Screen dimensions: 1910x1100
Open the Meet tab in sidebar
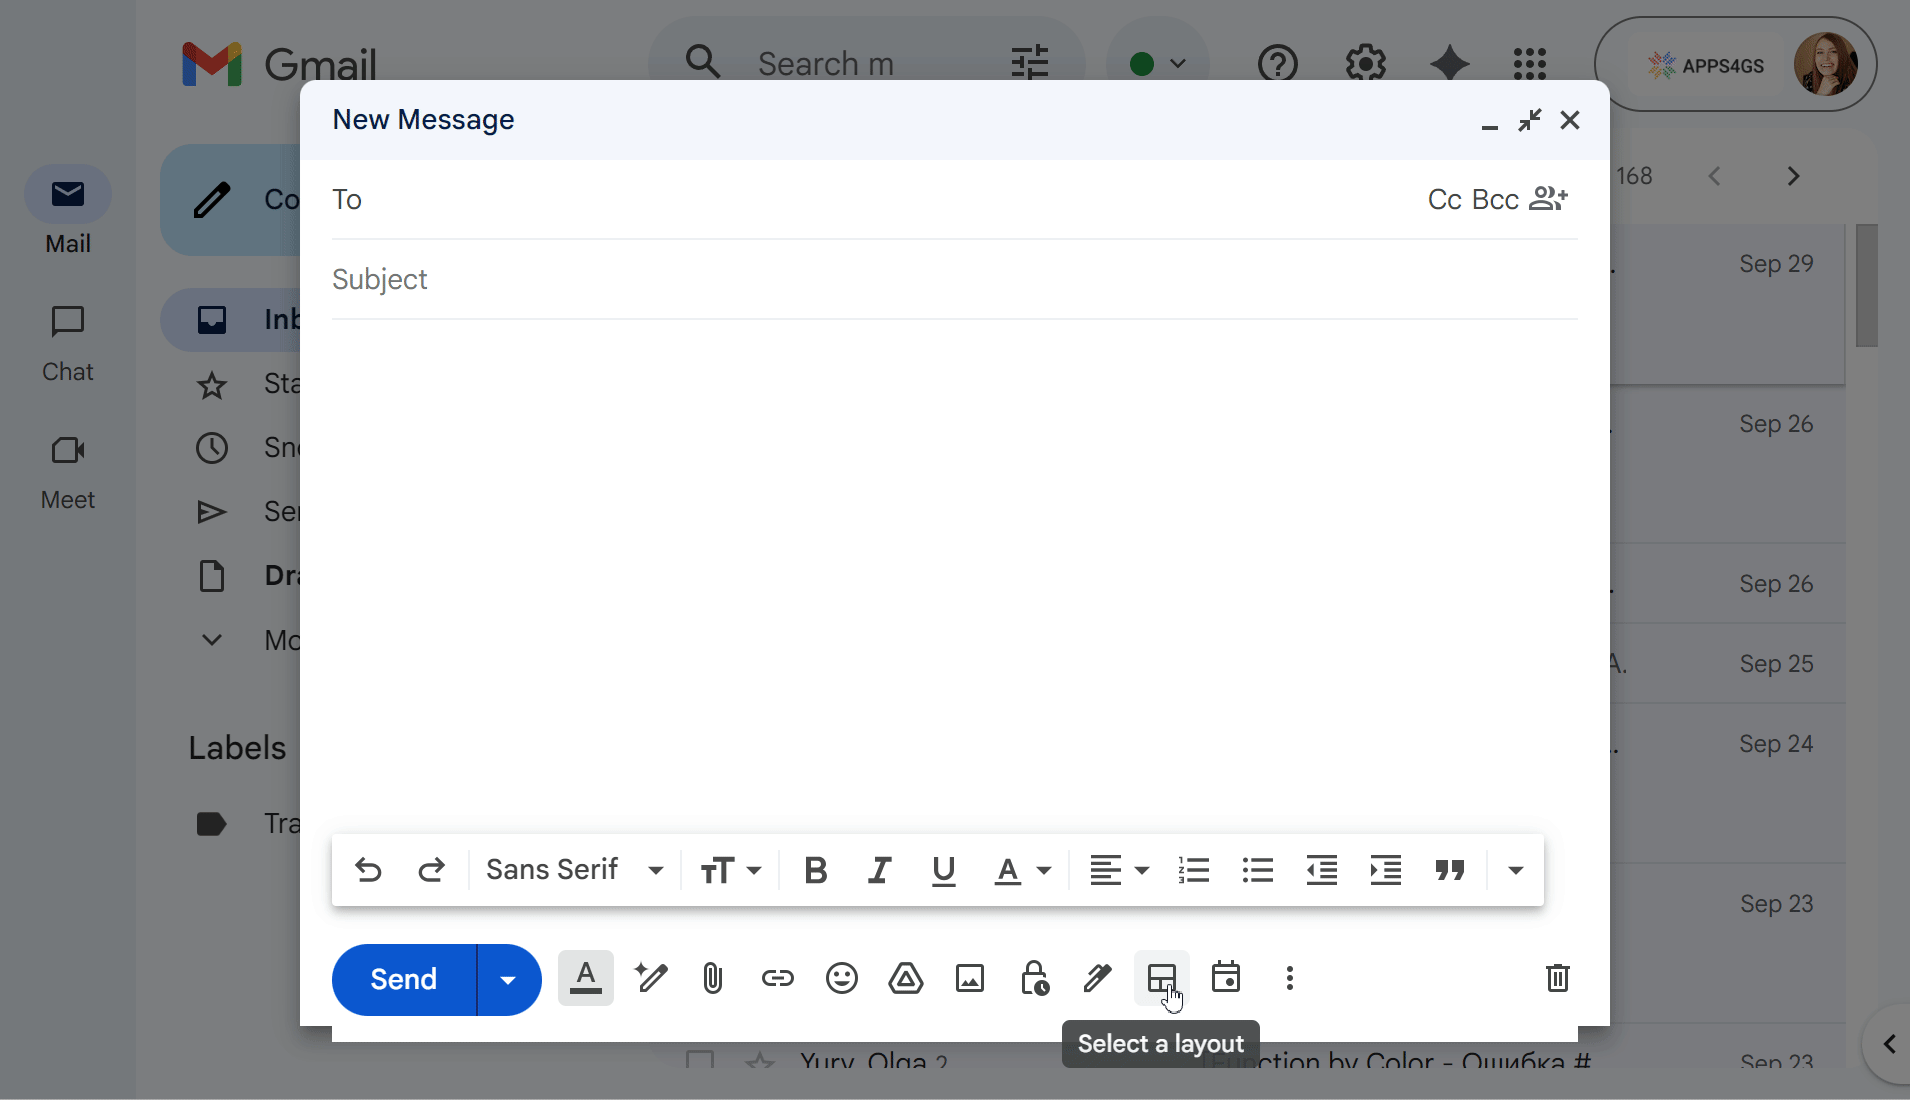67,471
